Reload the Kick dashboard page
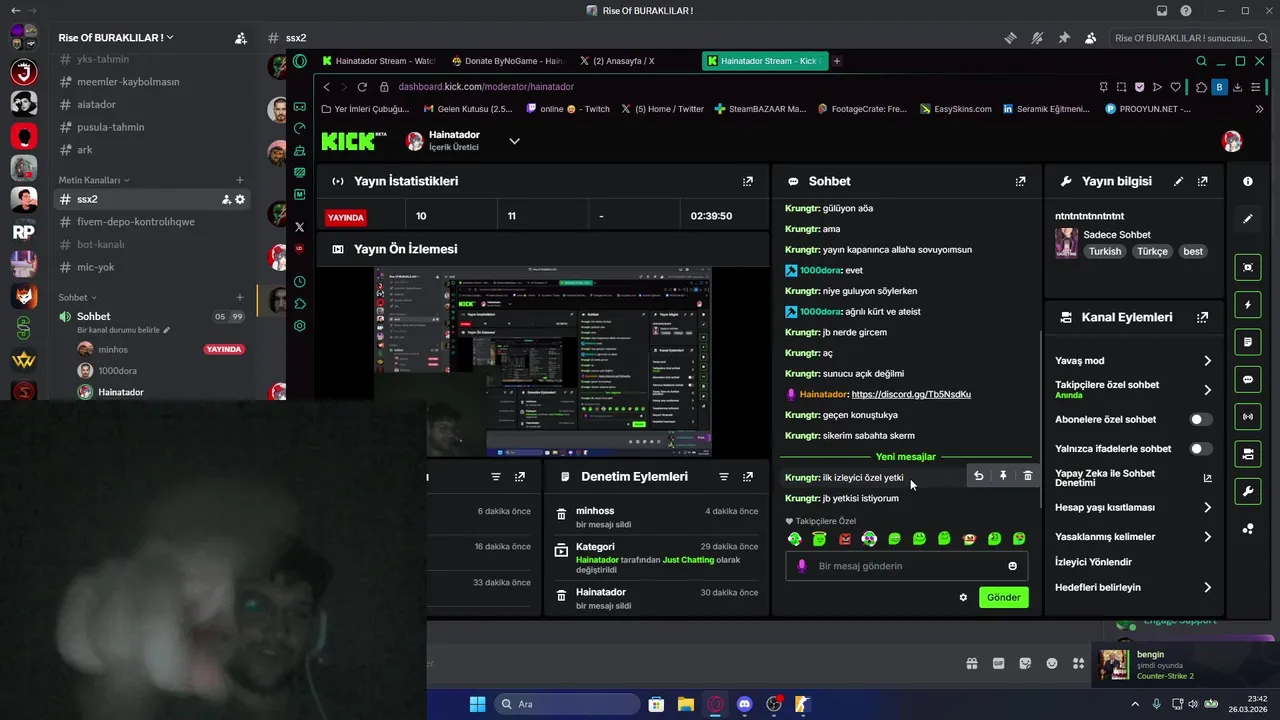 pos(362,87)
